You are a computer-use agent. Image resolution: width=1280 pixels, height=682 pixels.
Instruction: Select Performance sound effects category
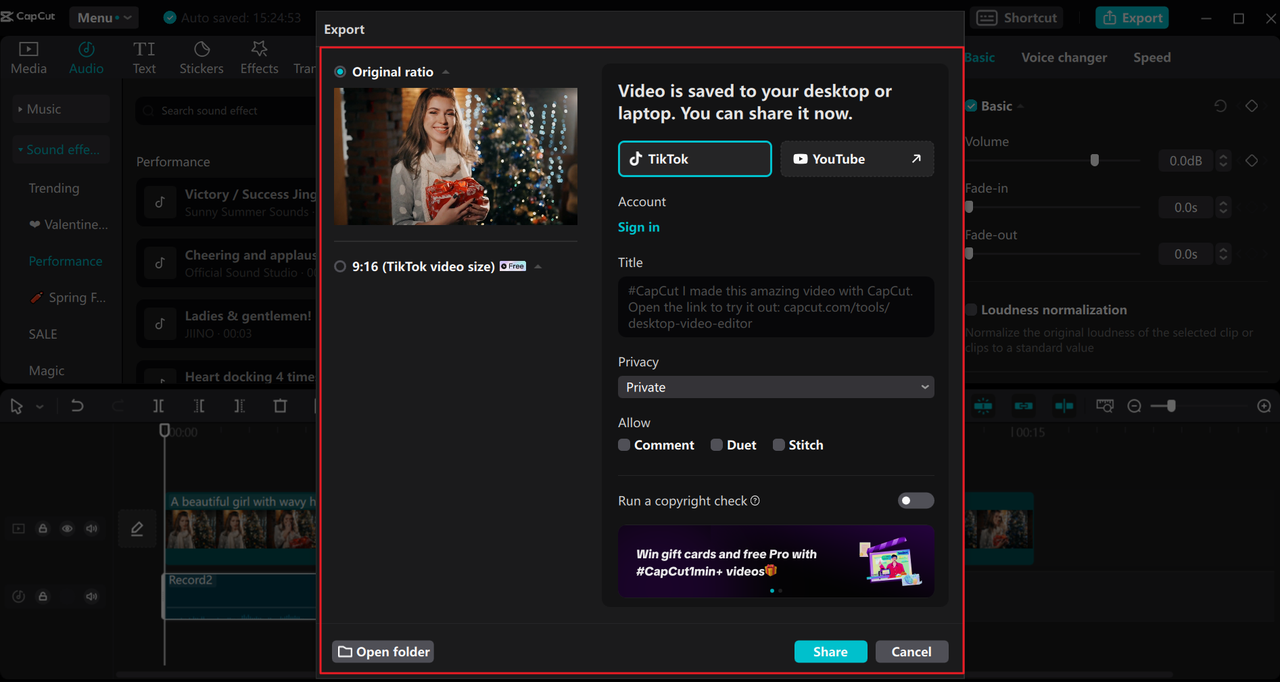pos(65,261)
